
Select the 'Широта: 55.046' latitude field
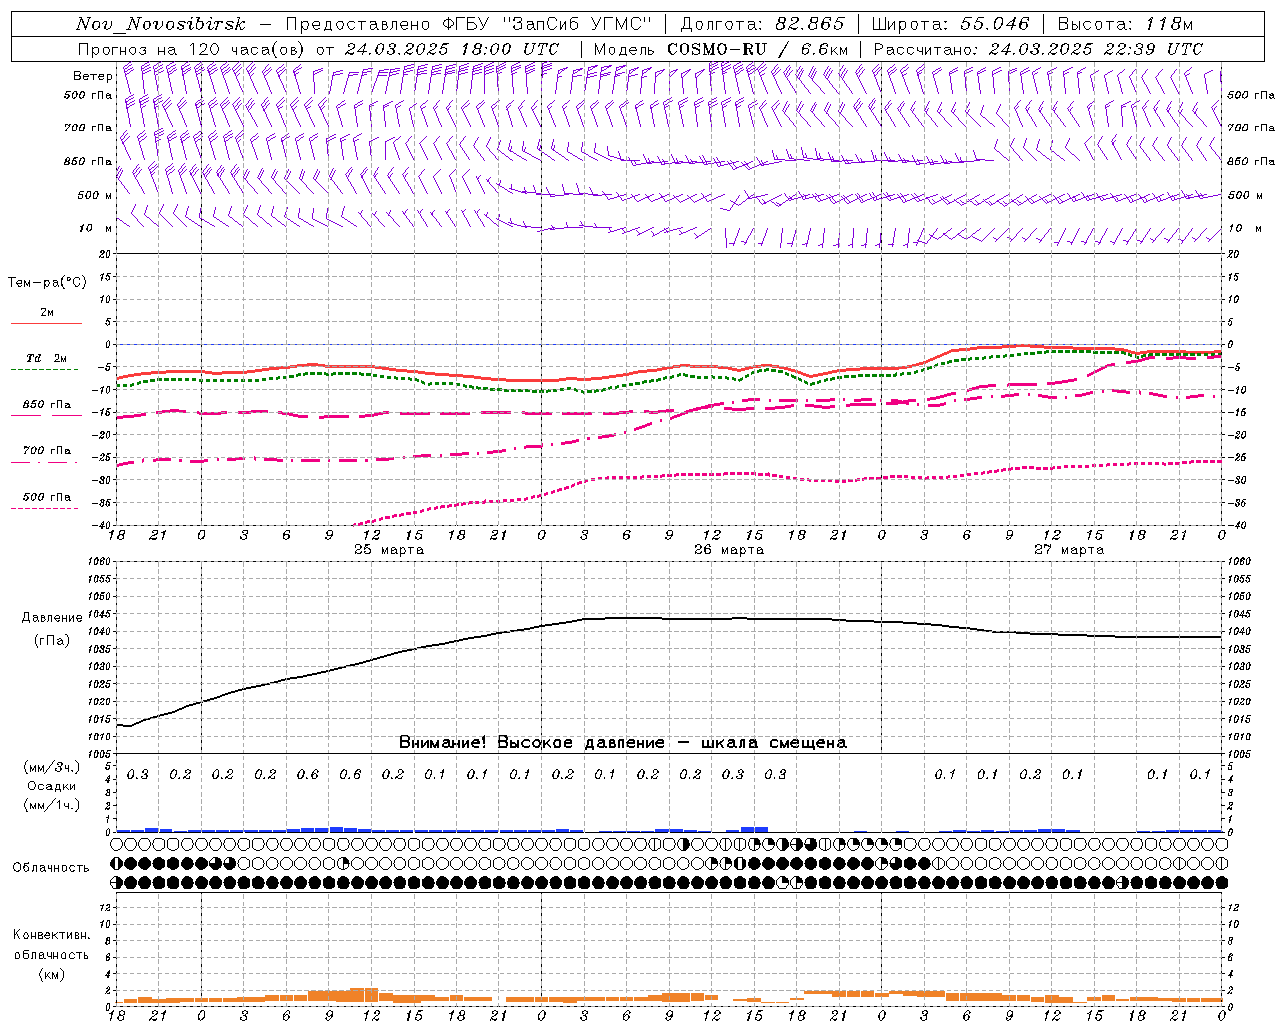[950, 24]
